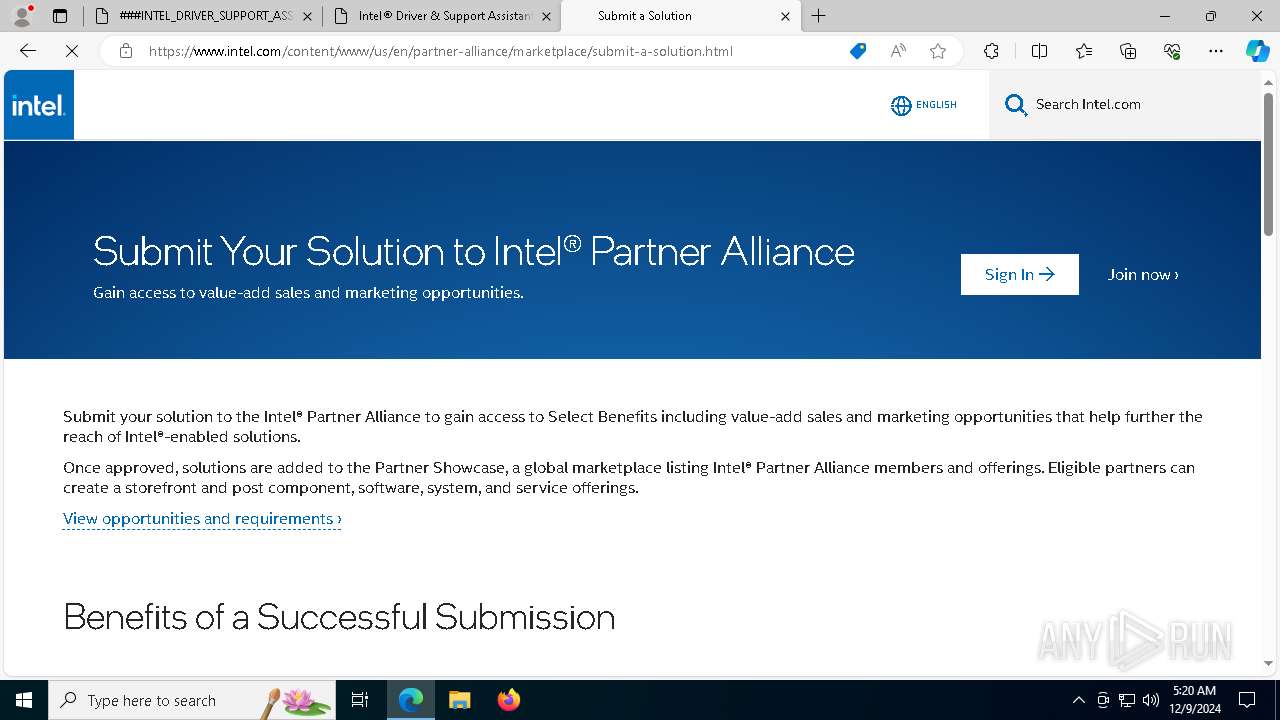Click the Intel logo
Screen dimensions: 1280x720
(39, 105)
